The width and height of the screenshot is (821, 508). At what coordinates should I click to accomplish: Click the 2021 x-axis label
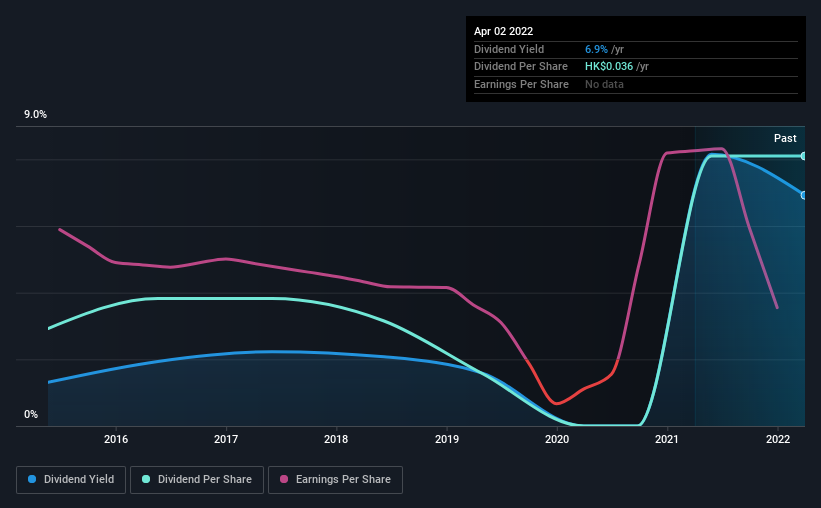pyautogui.click(x=667, y=438)
